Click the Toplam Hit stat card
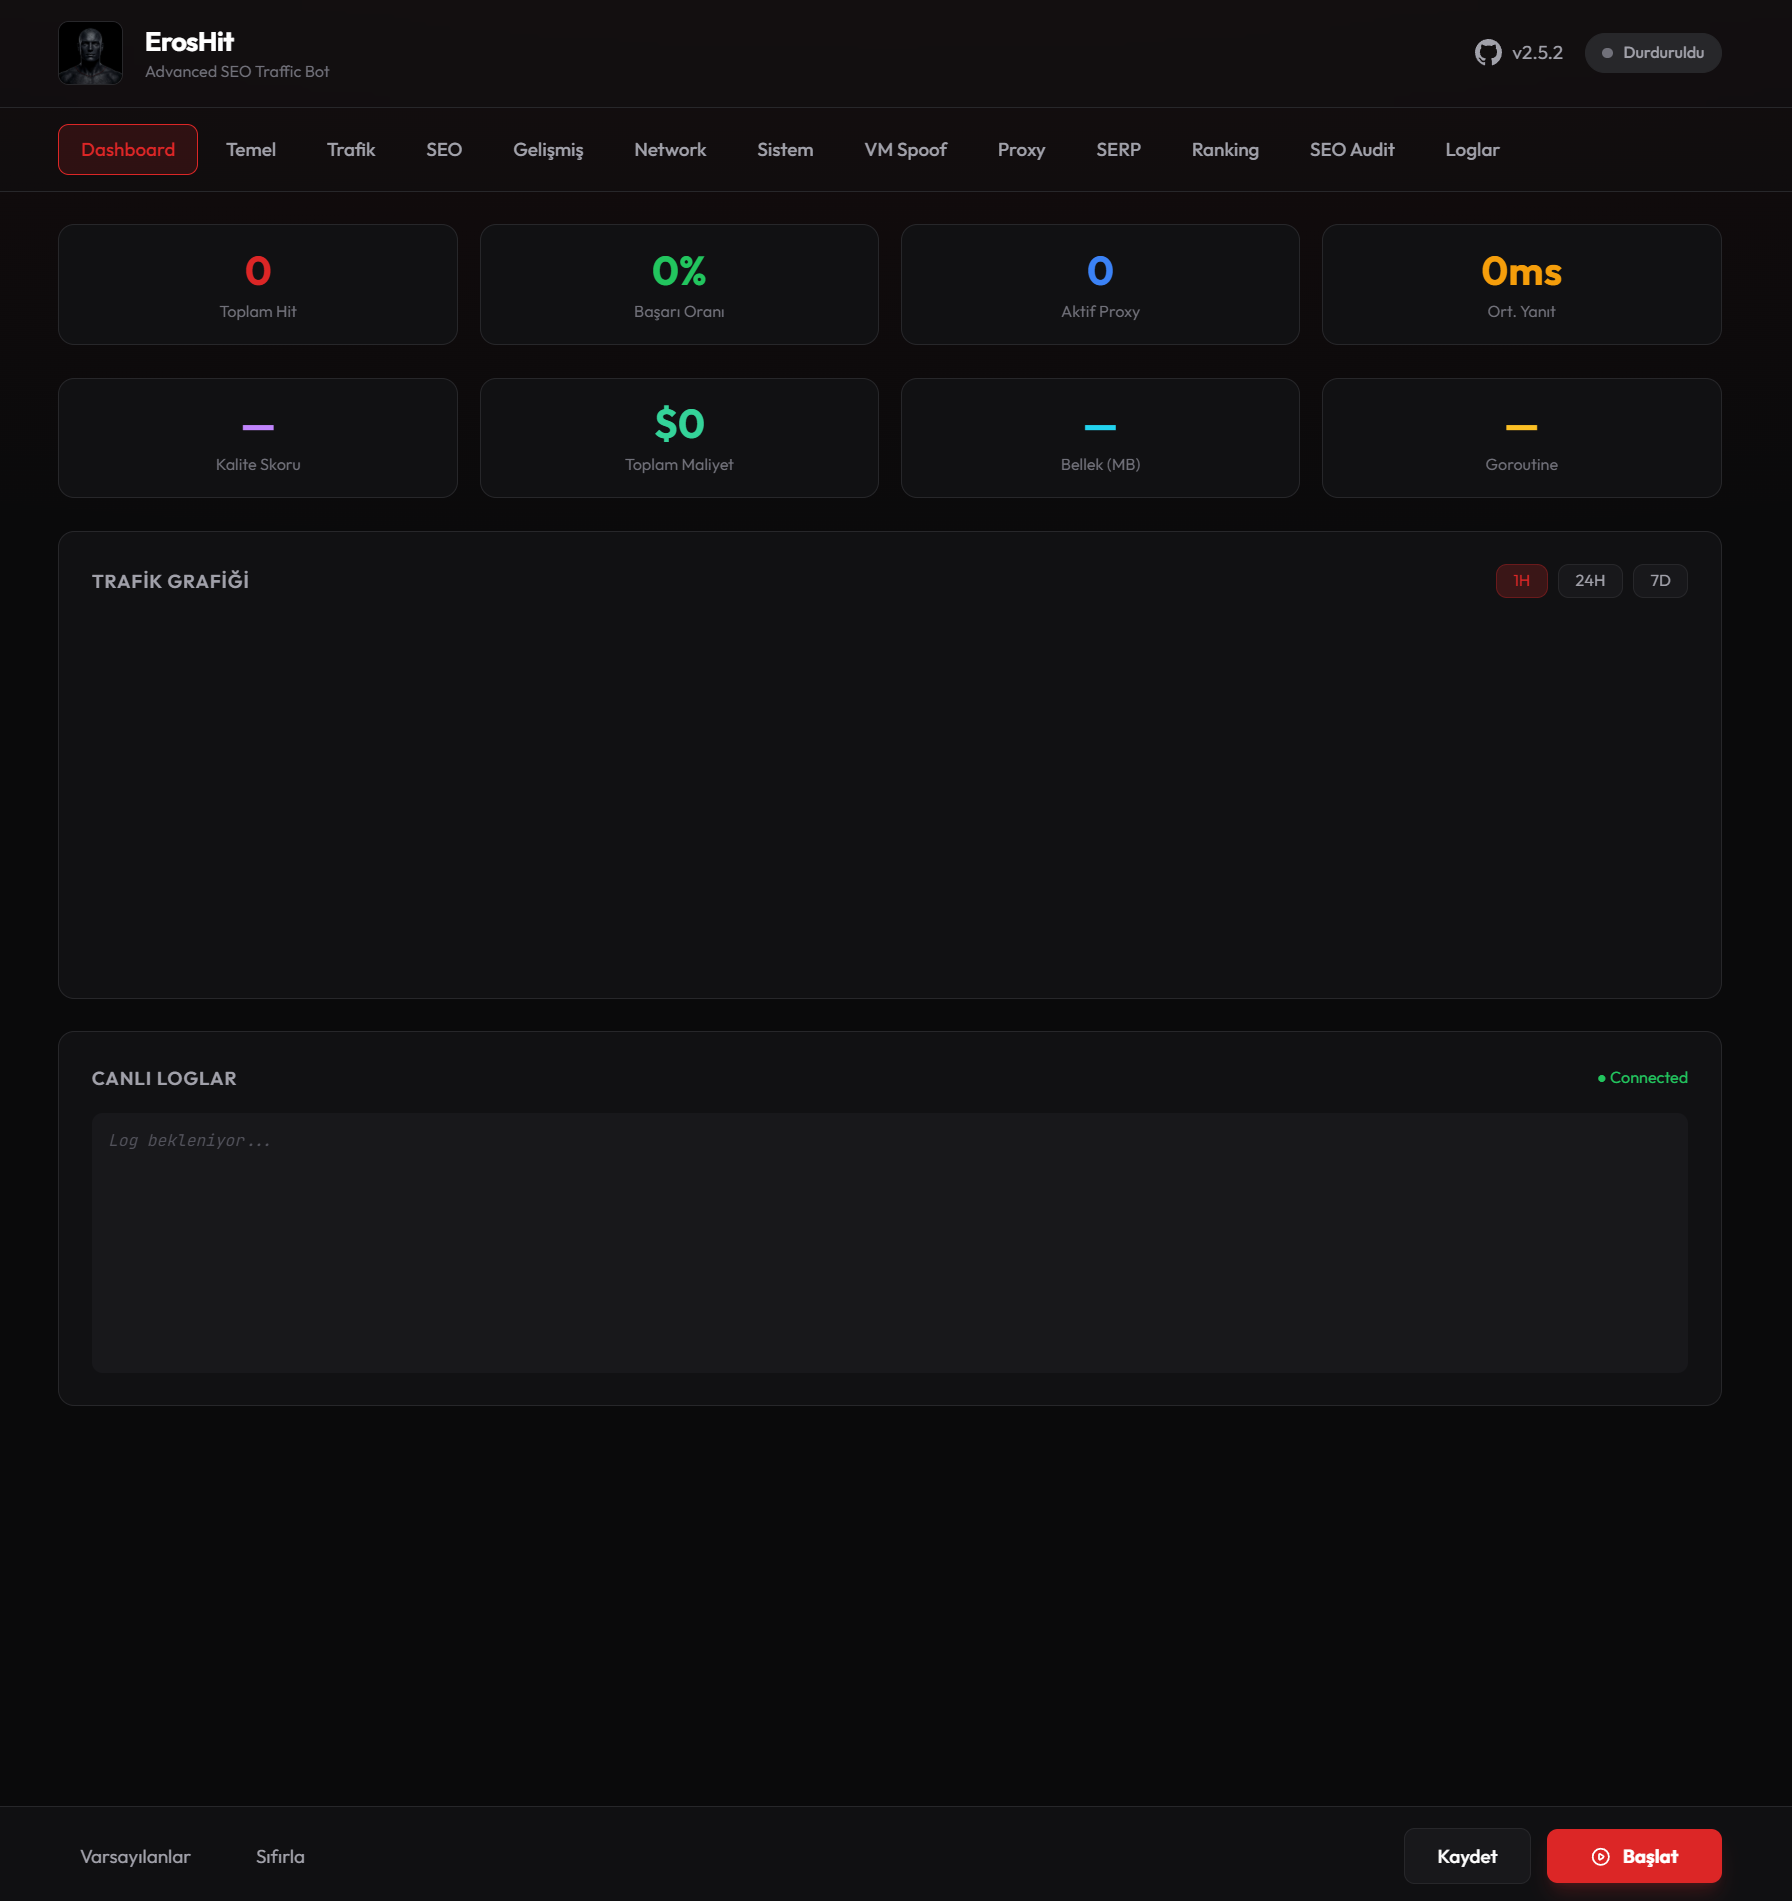The image size is (1792, 1901). [x=258, y=285]
